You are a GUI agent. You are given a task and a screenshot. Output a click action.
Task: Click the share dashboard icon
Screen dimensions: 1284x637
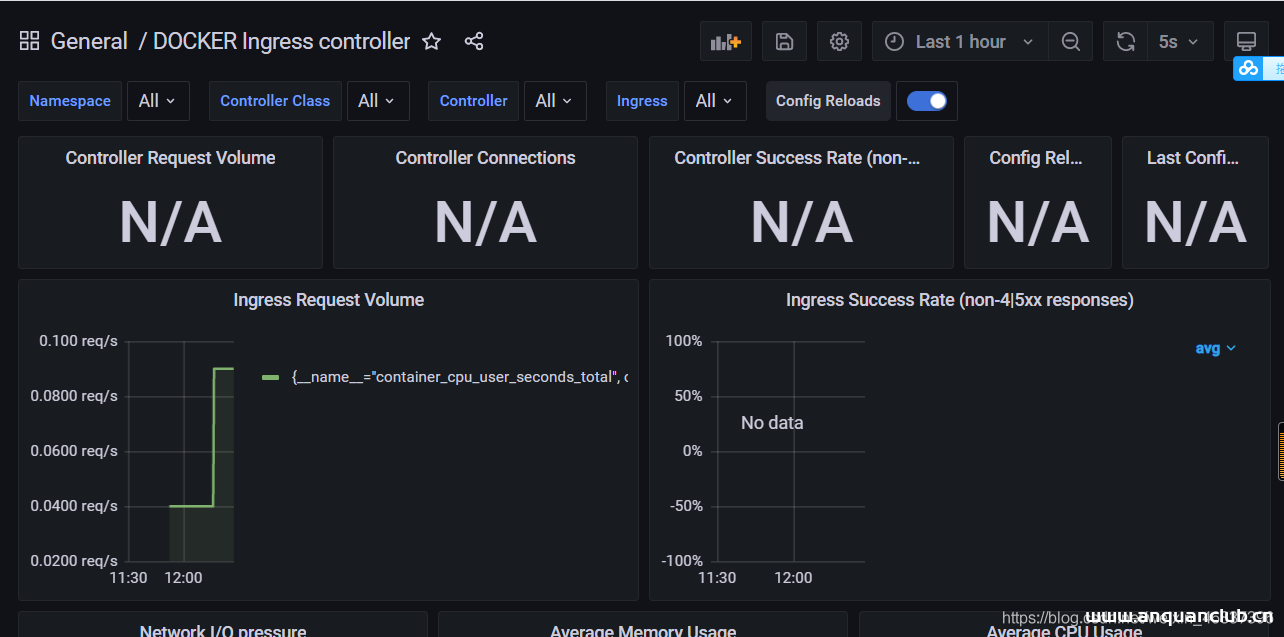[474, 41]
